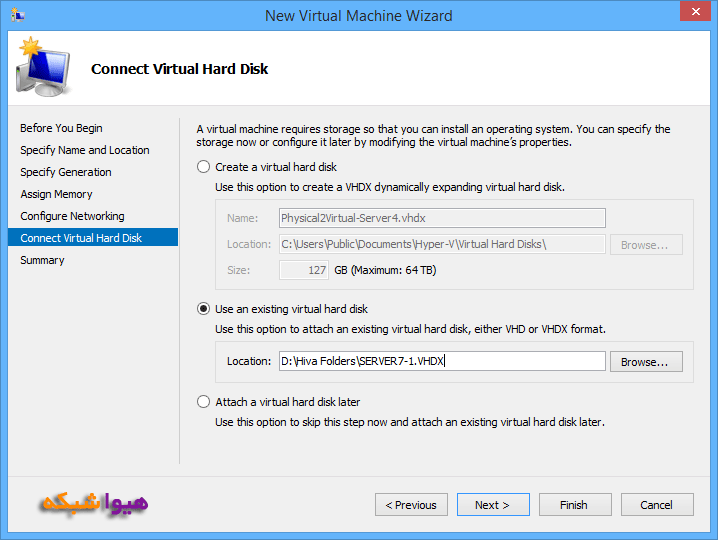Open Connect Virtual Hard Disk step

pos(93,237)
